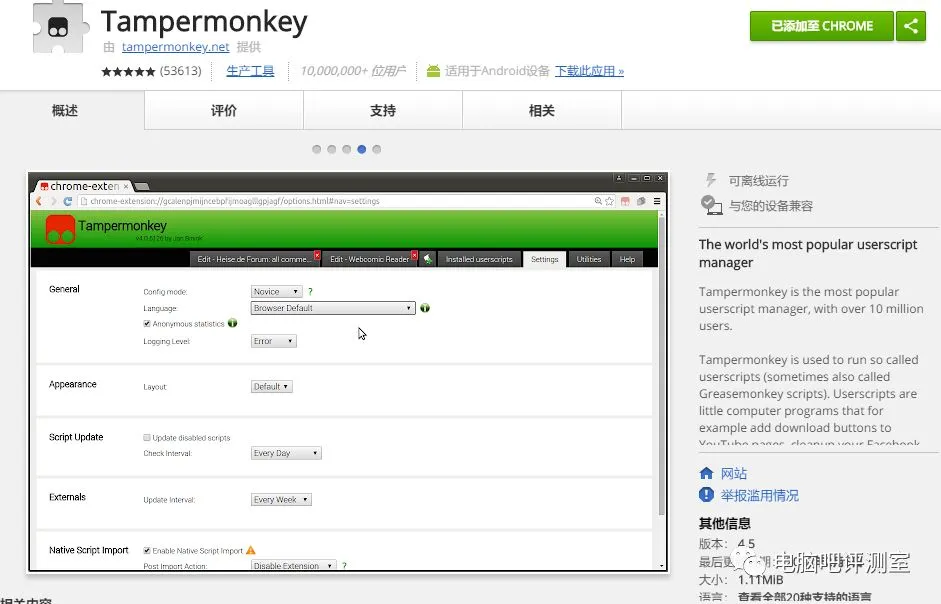Close the Edit Heise.de Forum tab
This screenshot has width=941, height=604.
pos(317,255)
